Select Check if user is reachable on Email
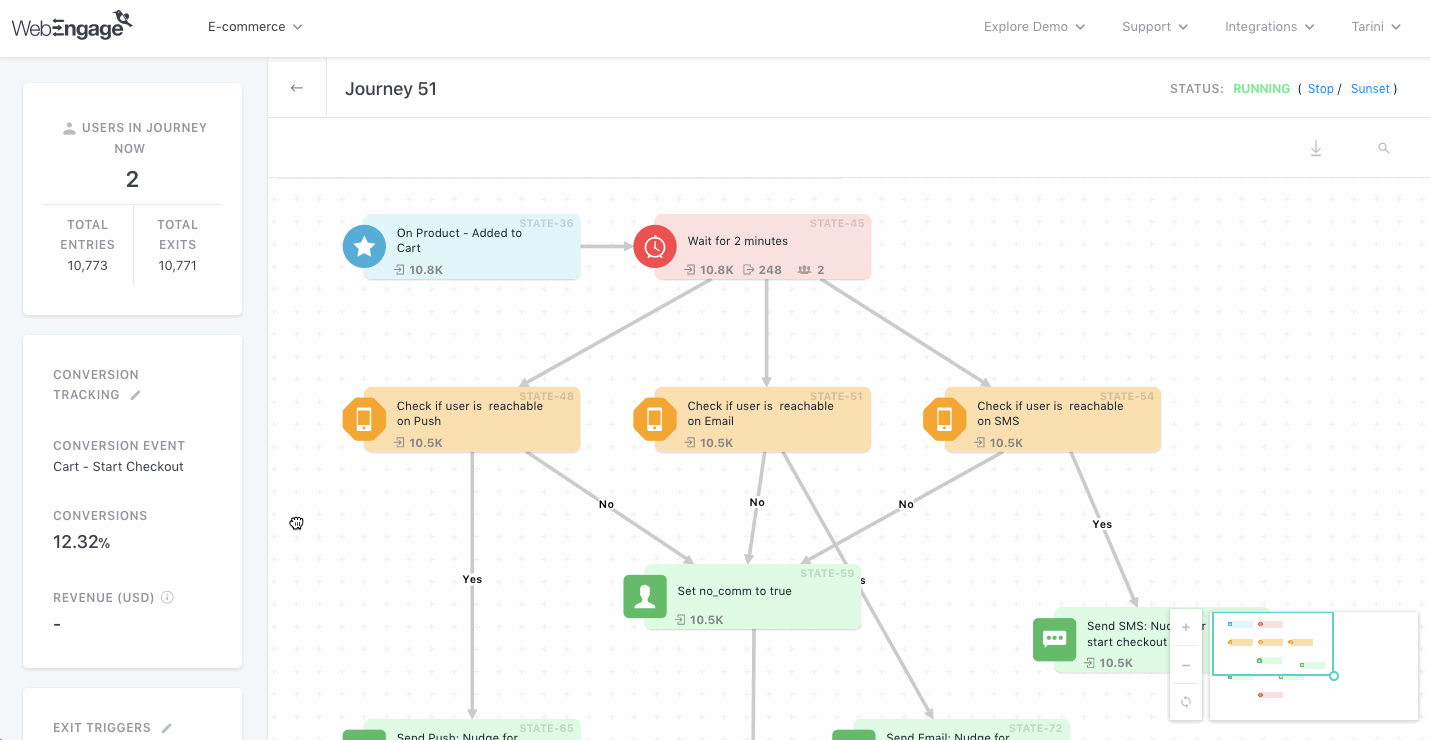The width and height of the screenshot is (1430, 740). tap(762, 420)
